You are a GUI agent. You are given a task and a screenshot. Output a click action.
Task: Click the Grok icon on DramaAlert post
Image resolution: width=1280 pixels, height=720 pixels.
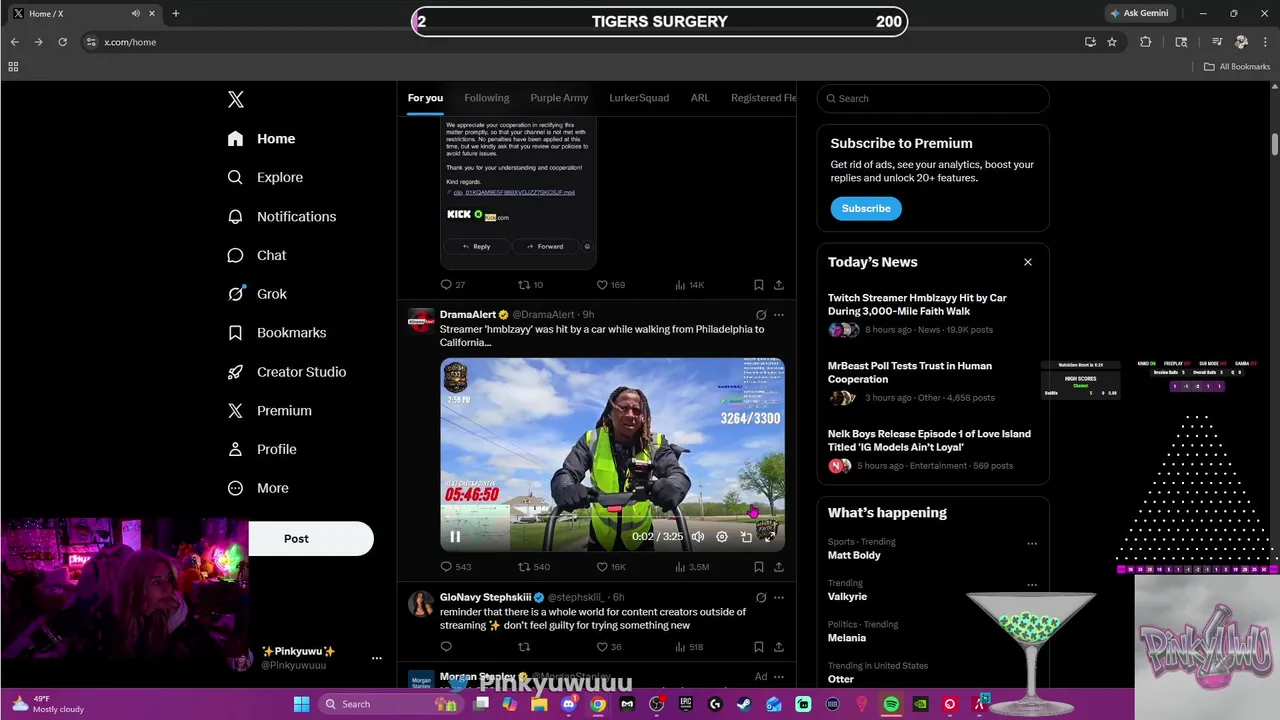761,315
